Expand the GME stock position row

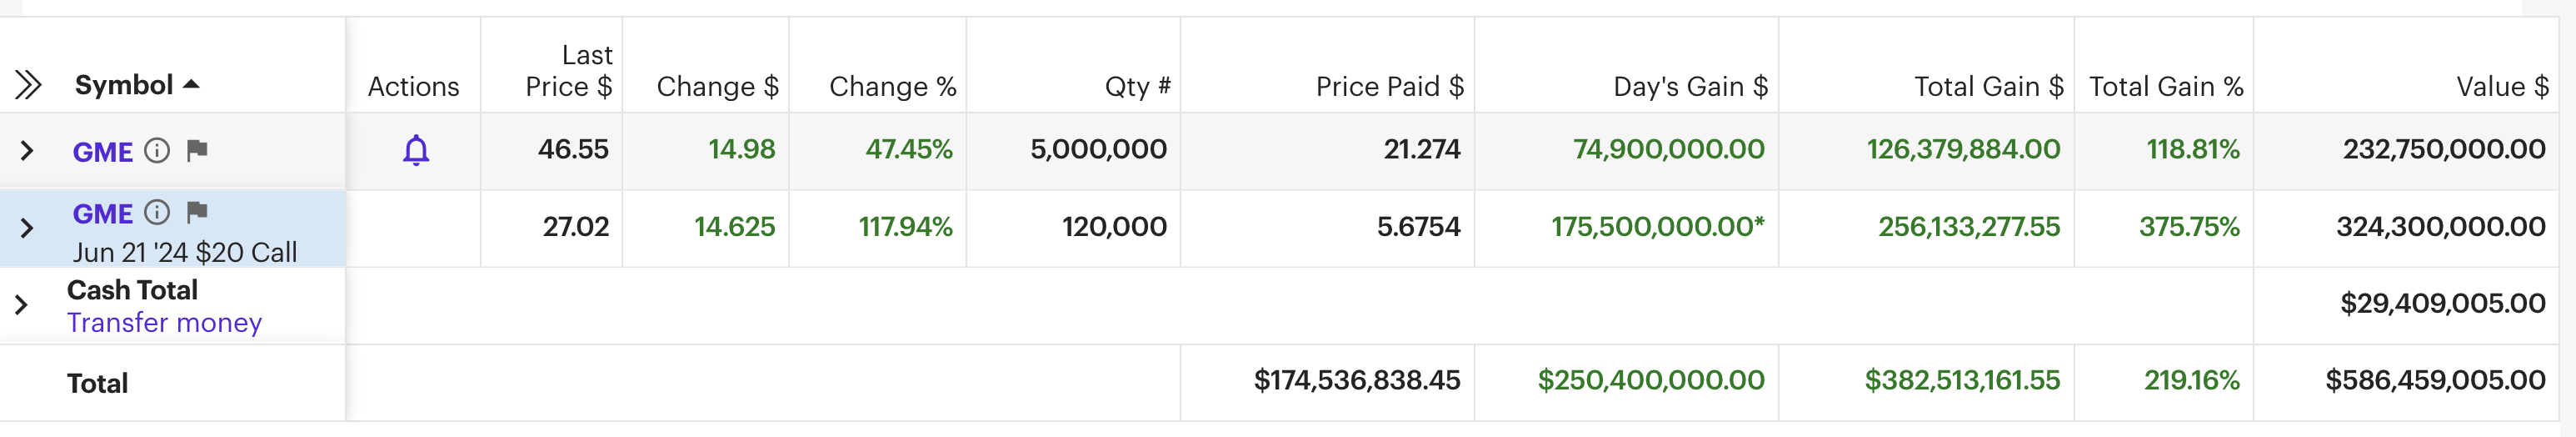click(27, 151)
